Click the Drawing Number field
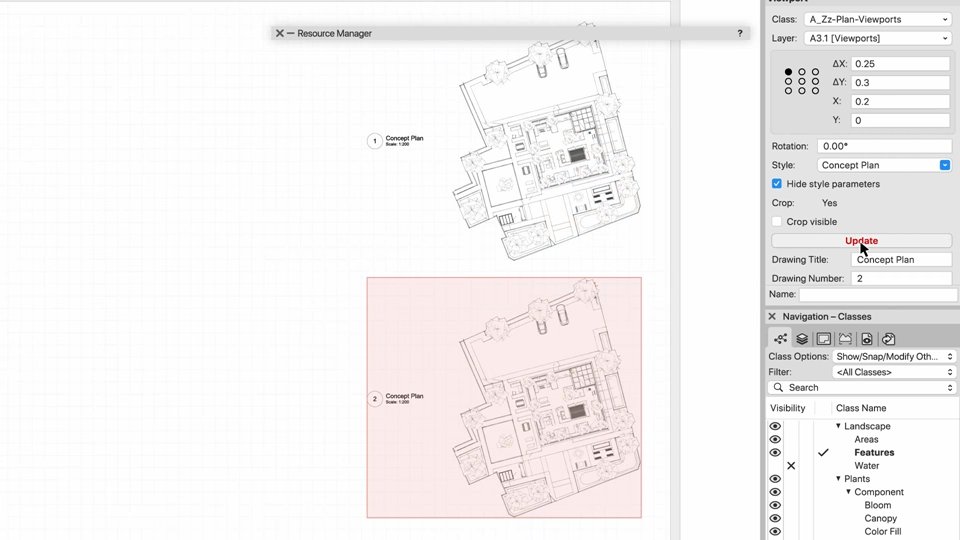The height and width of the screenshot is (540, 960). click(x=901, y=279)
